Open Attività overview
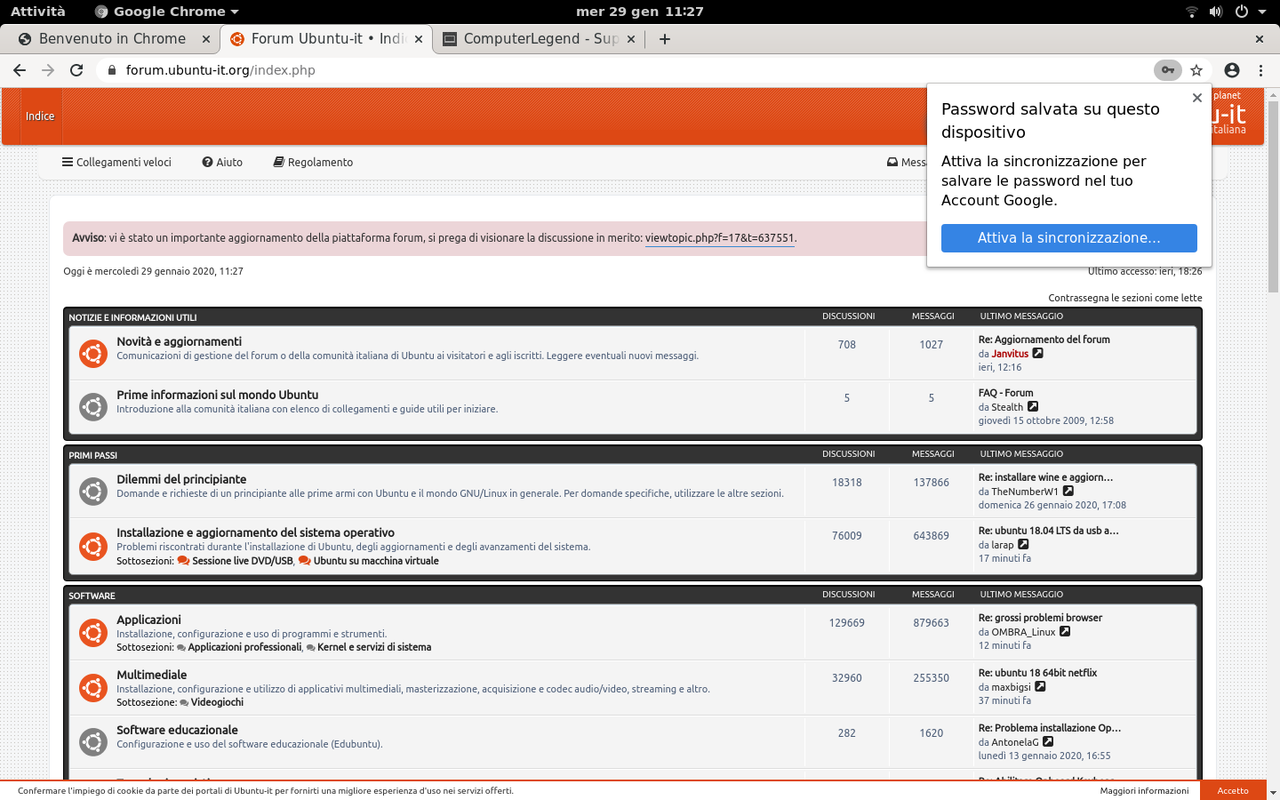Image resolution: width=1280 pixels, height=800 pixels. 38,12
